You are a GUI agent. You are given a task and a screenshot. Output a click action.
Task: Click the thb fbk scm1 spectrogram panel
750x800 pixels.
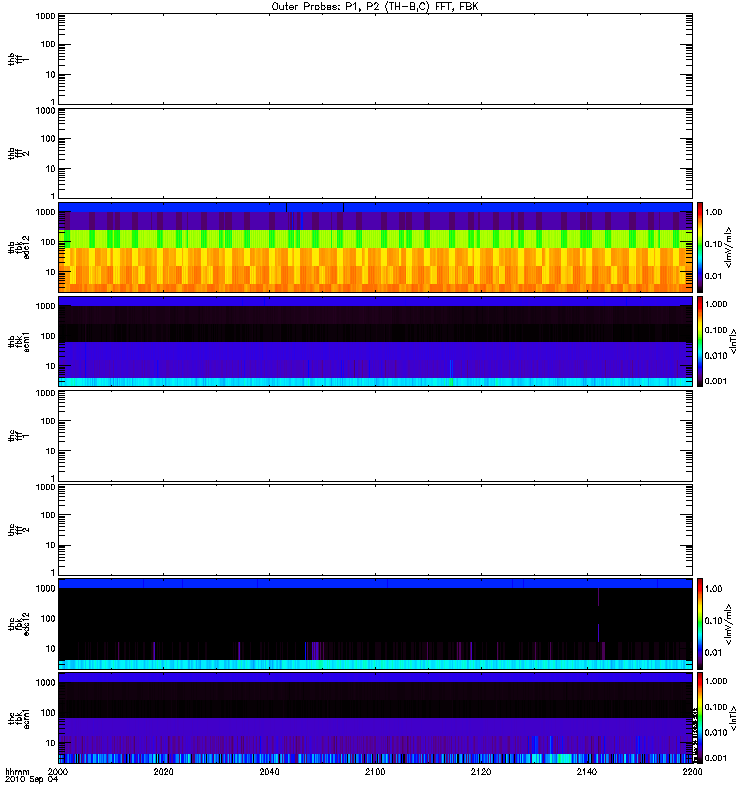tap(375, 341)
